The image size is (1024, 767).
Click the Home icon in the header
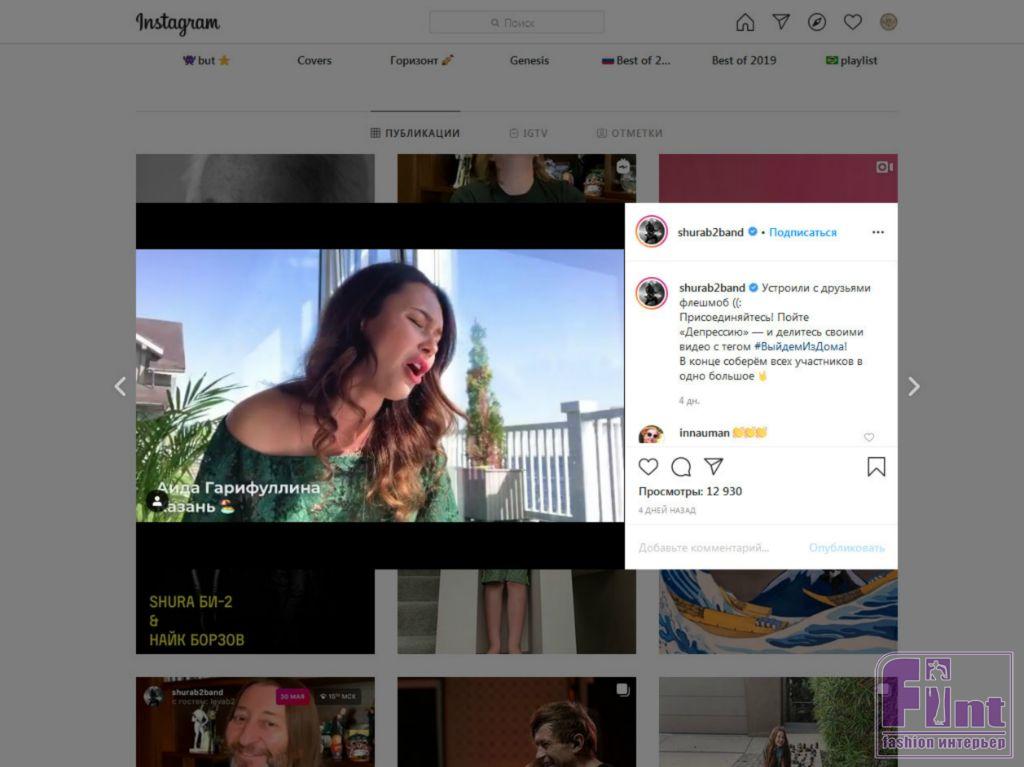745,22
